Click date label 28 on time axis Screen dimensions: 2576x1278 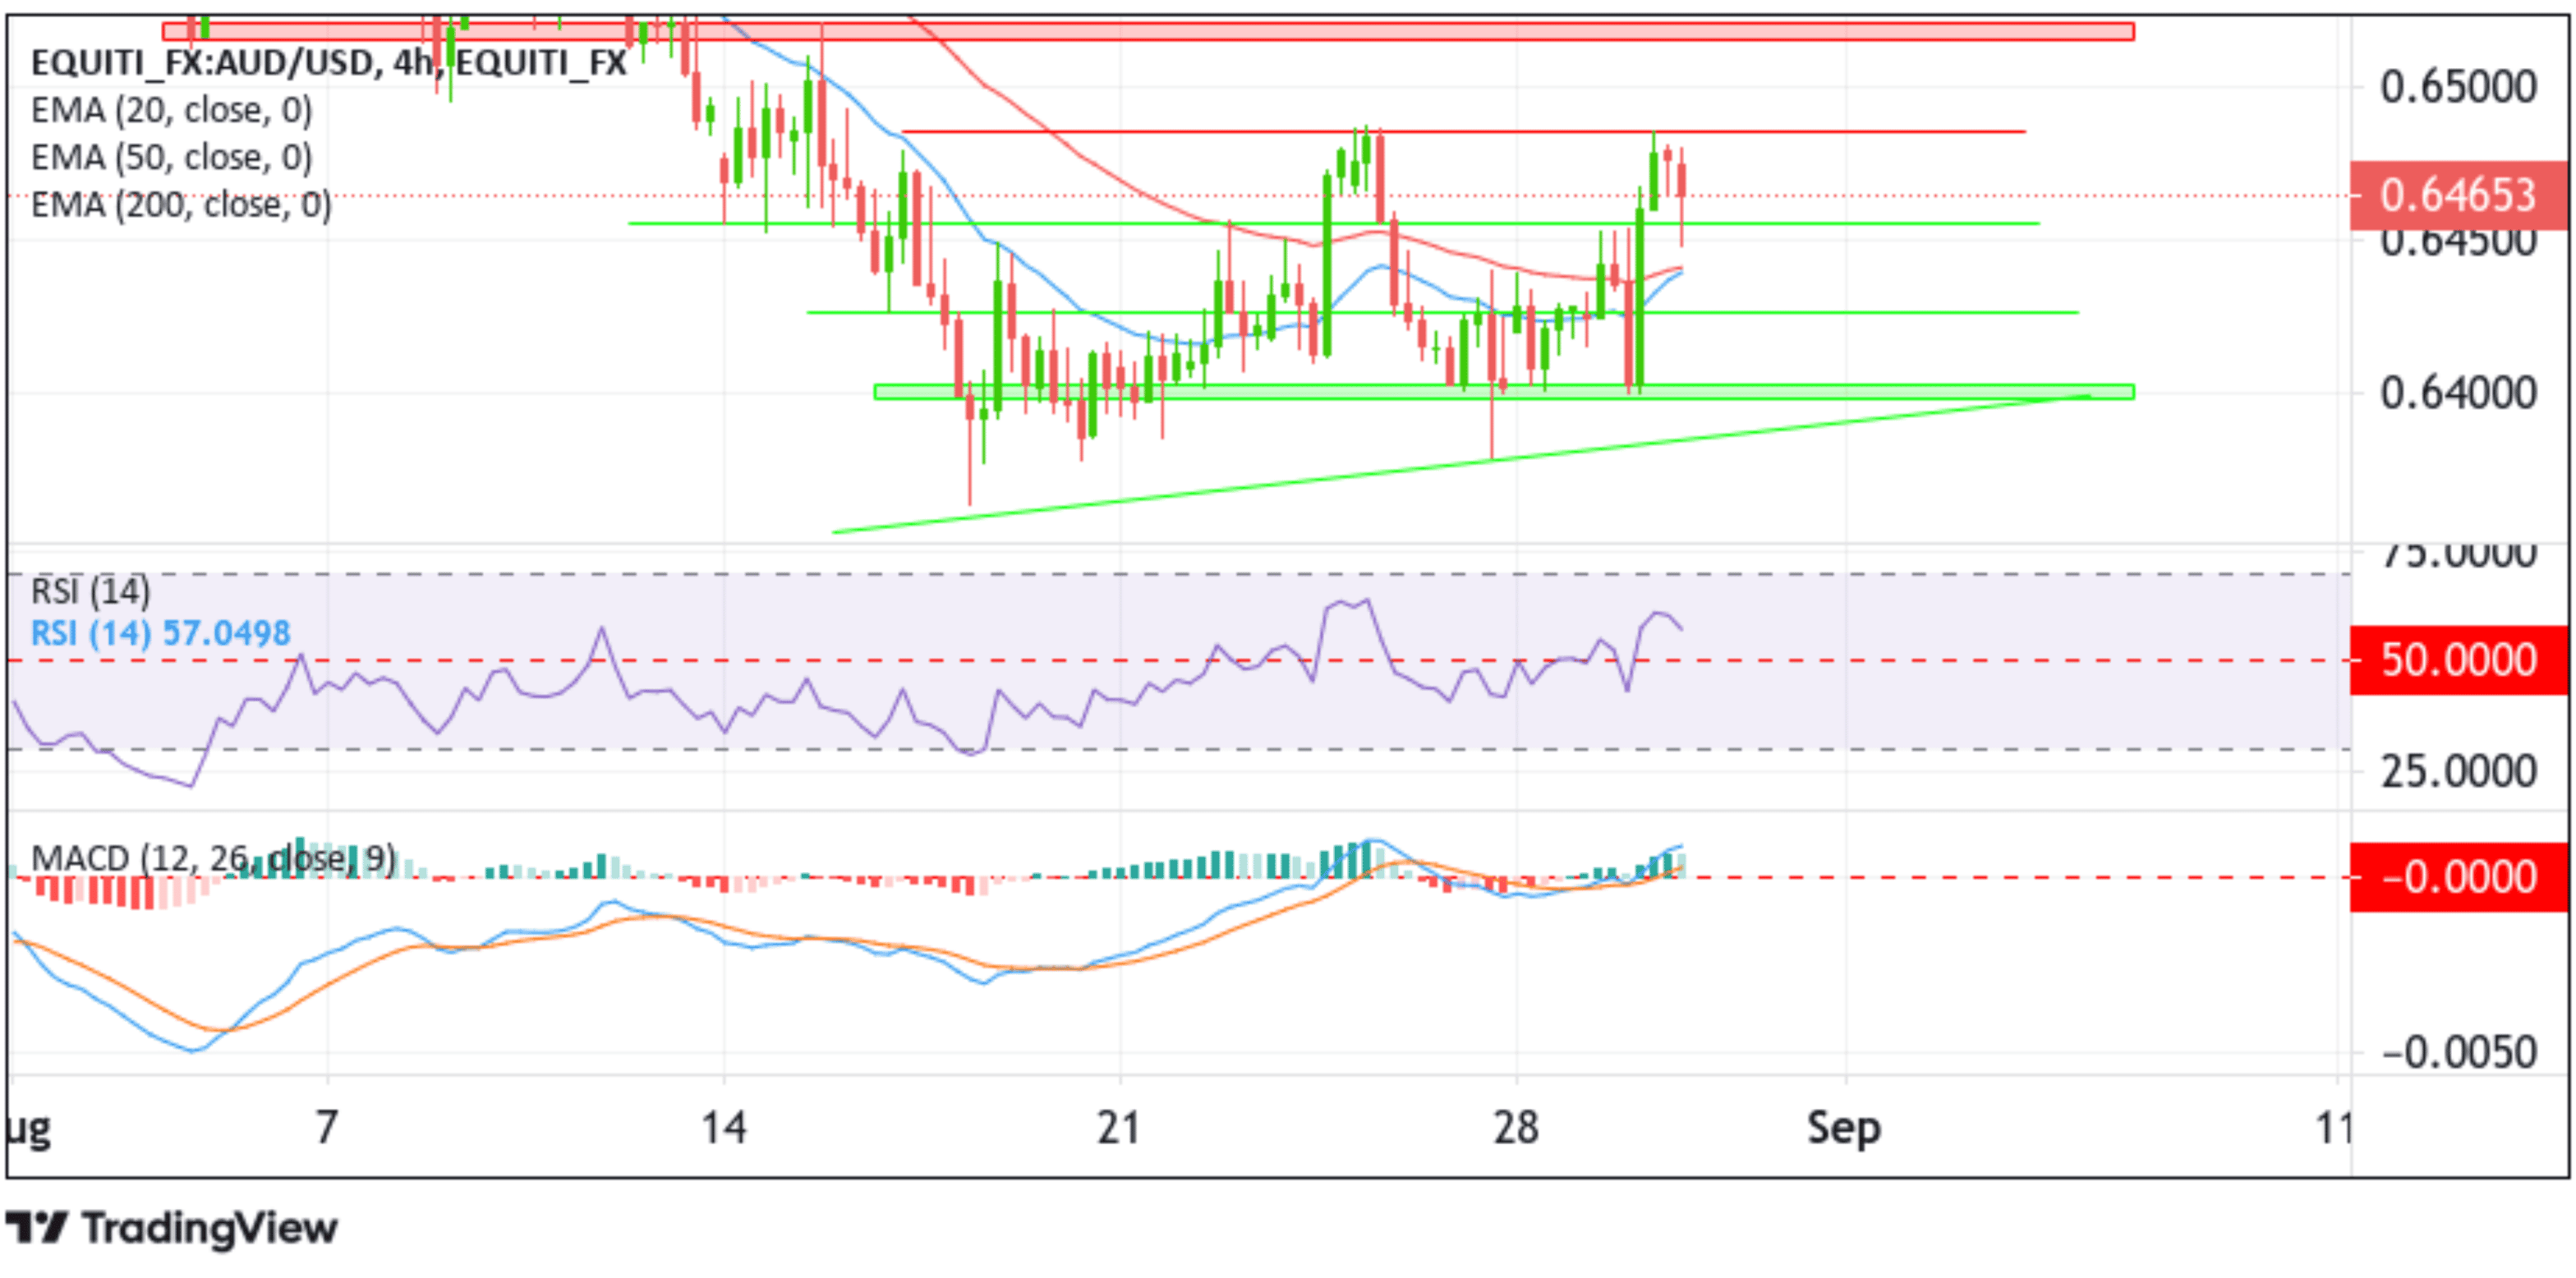(1516, 1128)
